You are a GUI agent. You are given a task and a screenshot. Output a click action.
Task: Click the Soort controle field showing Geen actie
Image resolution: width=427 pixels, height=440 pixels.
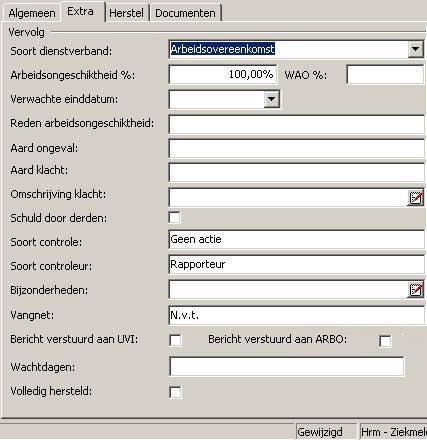[296, 239]
